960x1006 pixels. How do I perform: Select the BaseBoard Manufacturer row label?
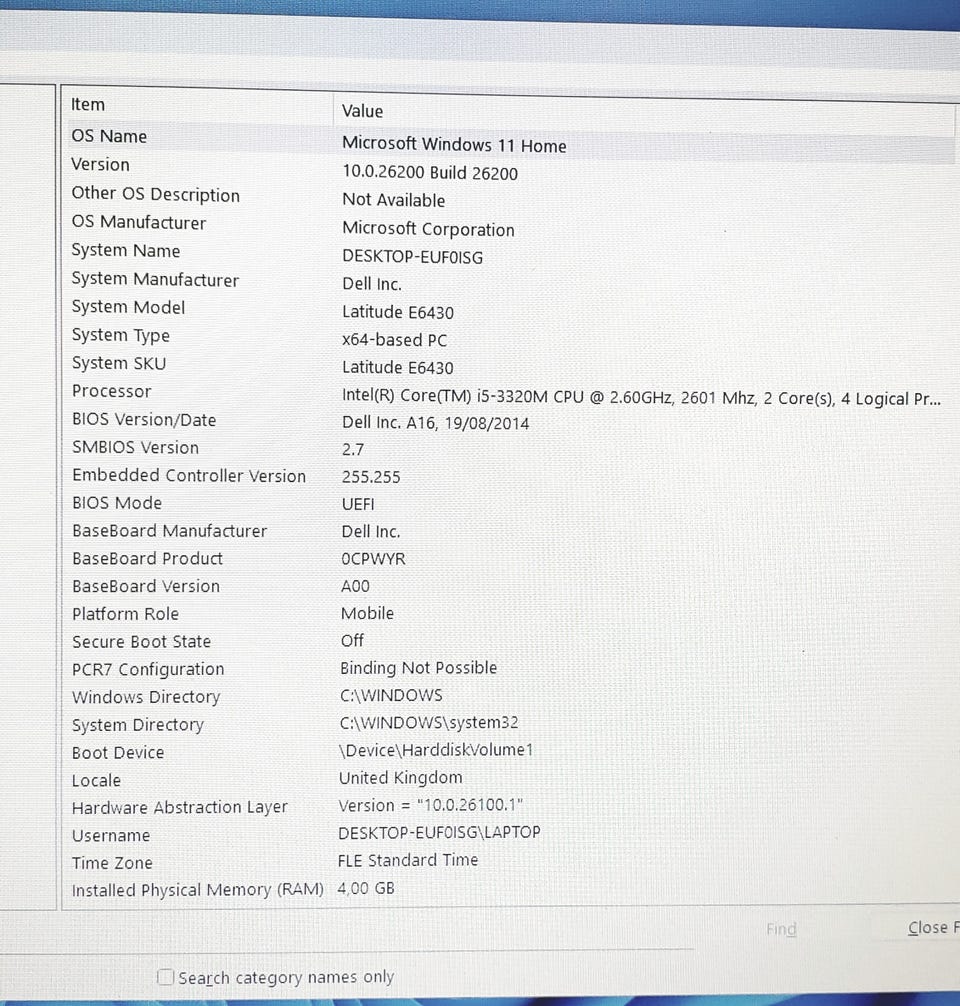tap(169, 531)
